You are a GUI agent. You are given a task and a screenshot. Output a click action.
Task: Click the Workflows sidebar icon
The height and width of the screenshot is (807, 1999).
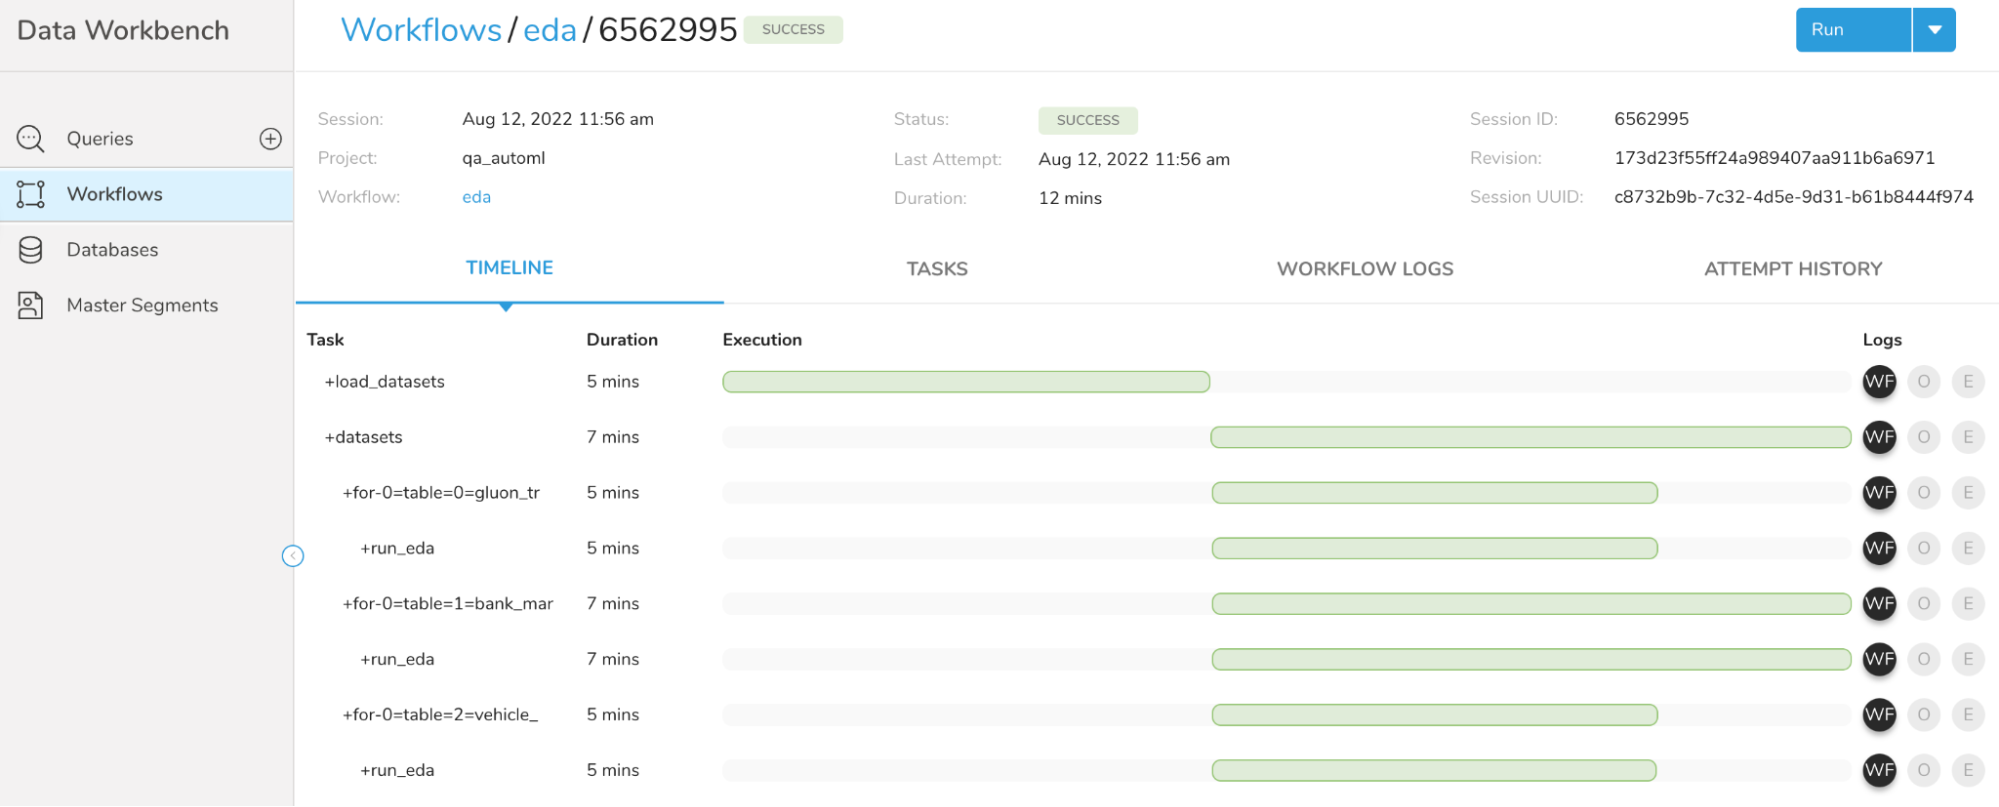click(31, 194)
